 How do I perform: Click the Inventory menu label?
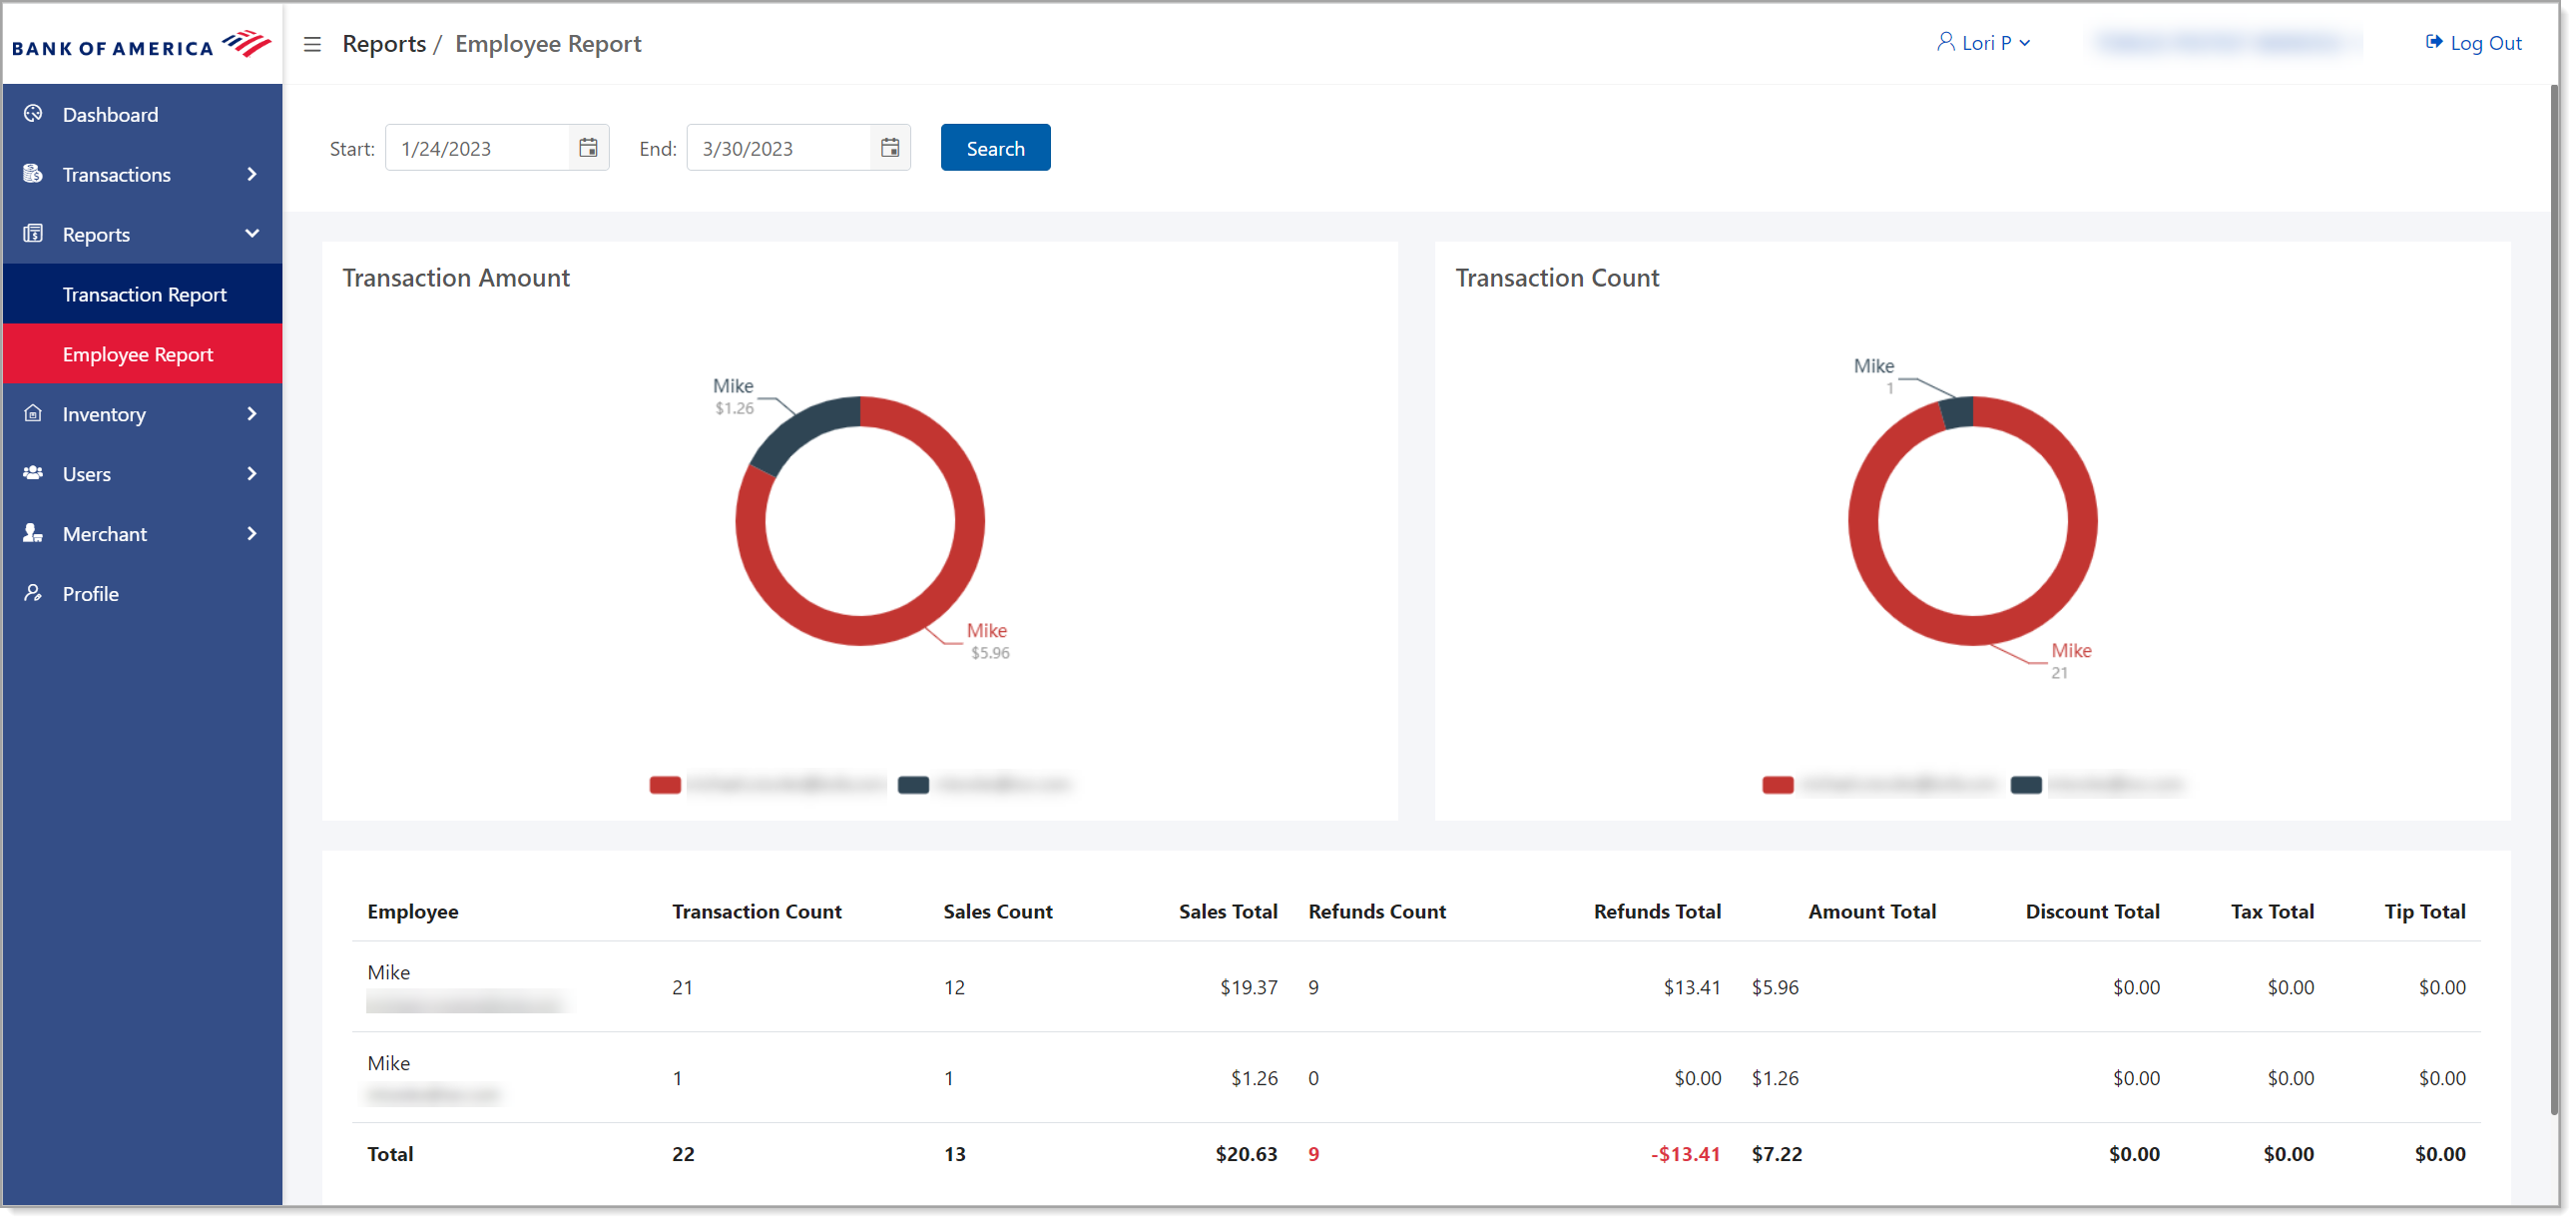click(x=104, y=414)
